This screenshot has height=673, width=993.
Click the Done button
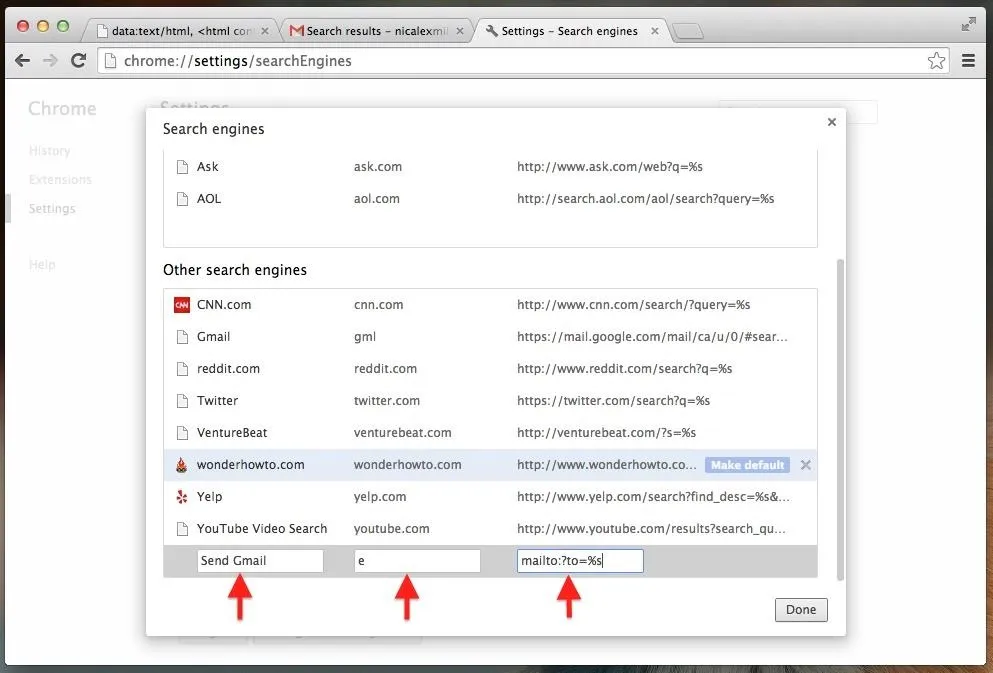800,610
